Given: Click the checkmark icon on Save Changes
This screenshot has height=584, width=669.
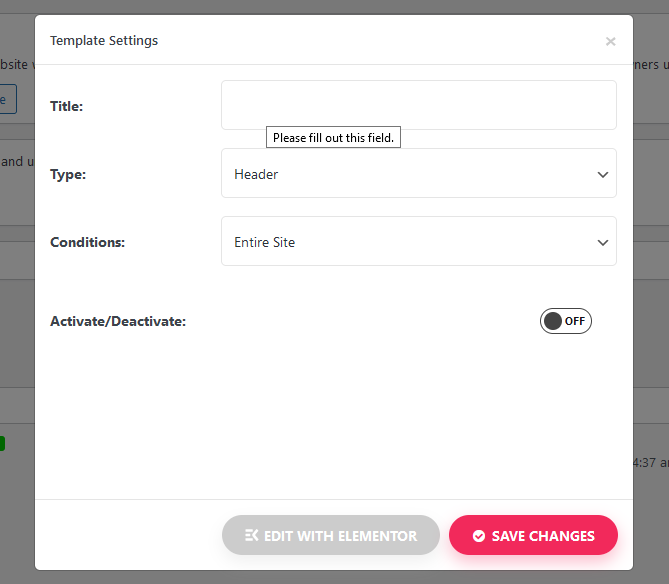Looking at the screenshot, I should coord(478,536).
